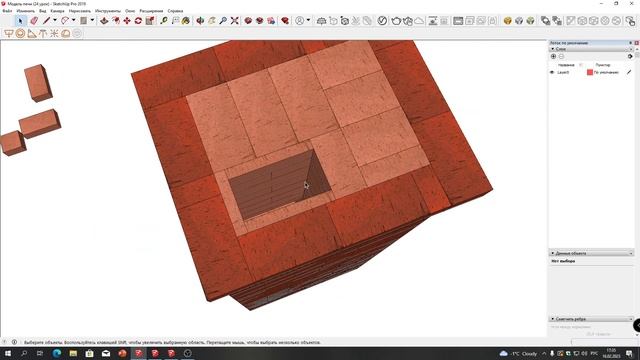Viewport: 640px width, 360px height.
Task: Click the checkmark-in-circle toolbar icon
Action: 382,20
